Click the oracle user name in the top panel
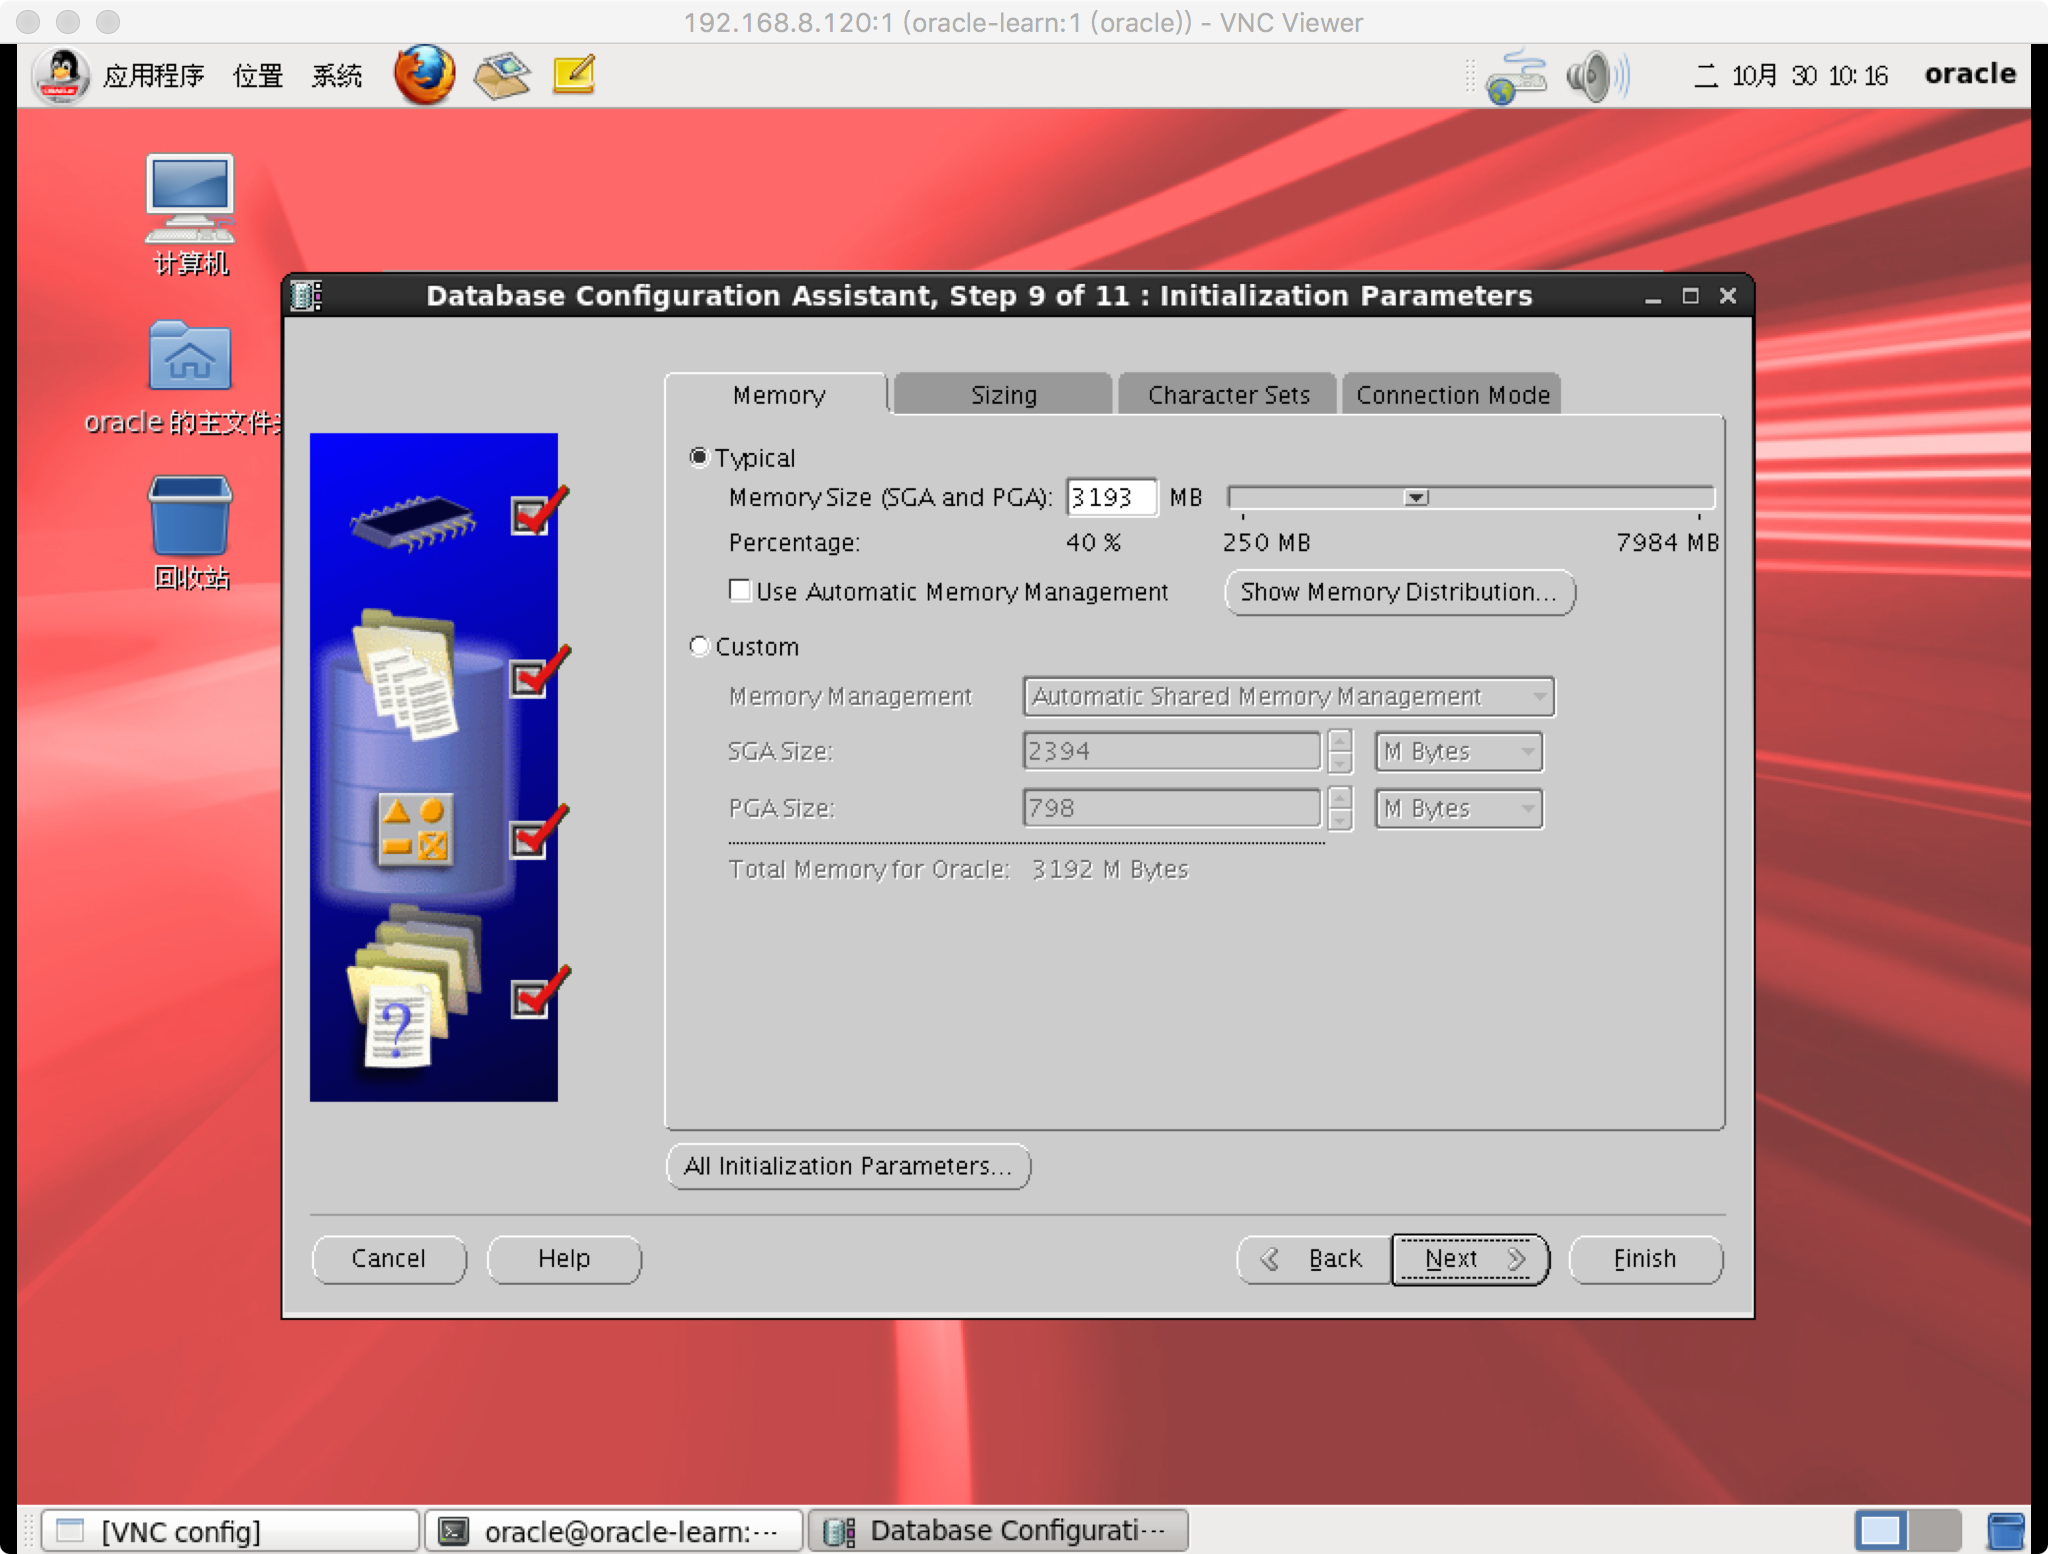Viewport: 2048px width, 1554px height. pyautogui.click(x=1970, y=74)
